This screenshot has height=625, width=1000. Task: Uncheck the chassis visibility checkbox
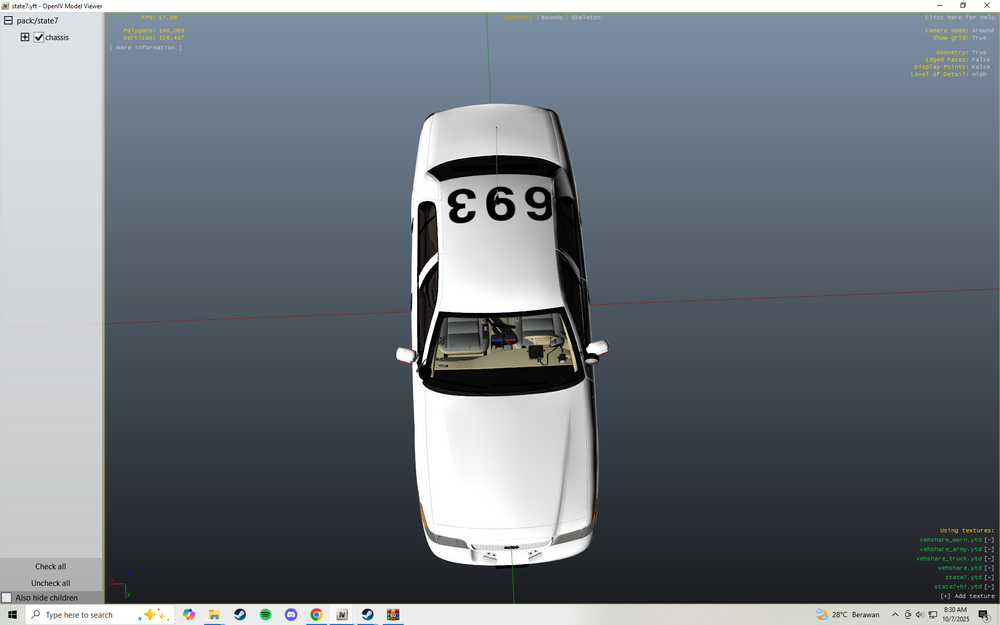point(38,37)
